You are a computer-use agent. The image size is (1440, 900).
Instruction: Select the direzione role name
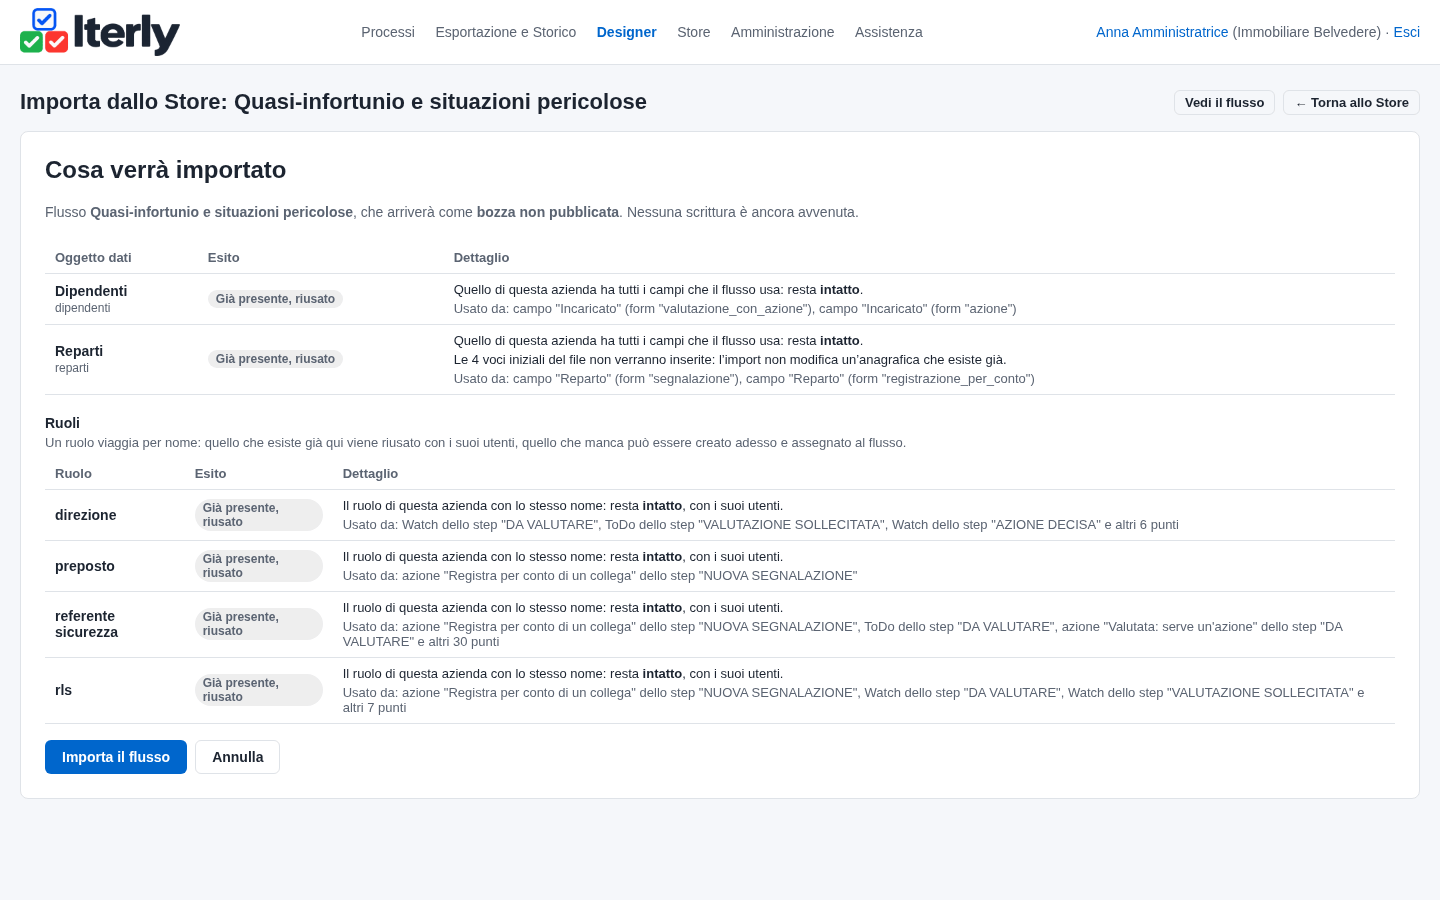tap(86, 515)
